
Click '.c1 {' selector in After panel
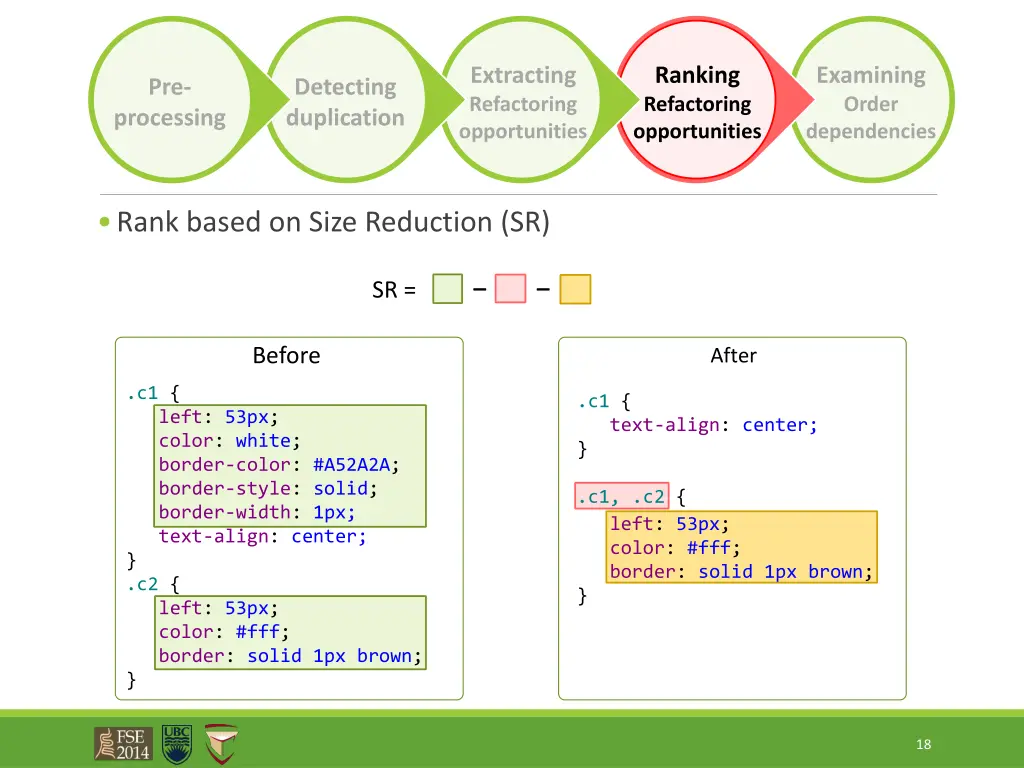coord(604,401)
